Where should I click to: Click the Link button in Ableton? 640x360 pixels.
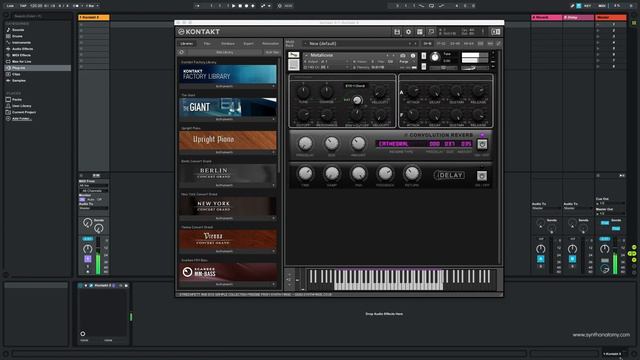click(x=10, y=6)
